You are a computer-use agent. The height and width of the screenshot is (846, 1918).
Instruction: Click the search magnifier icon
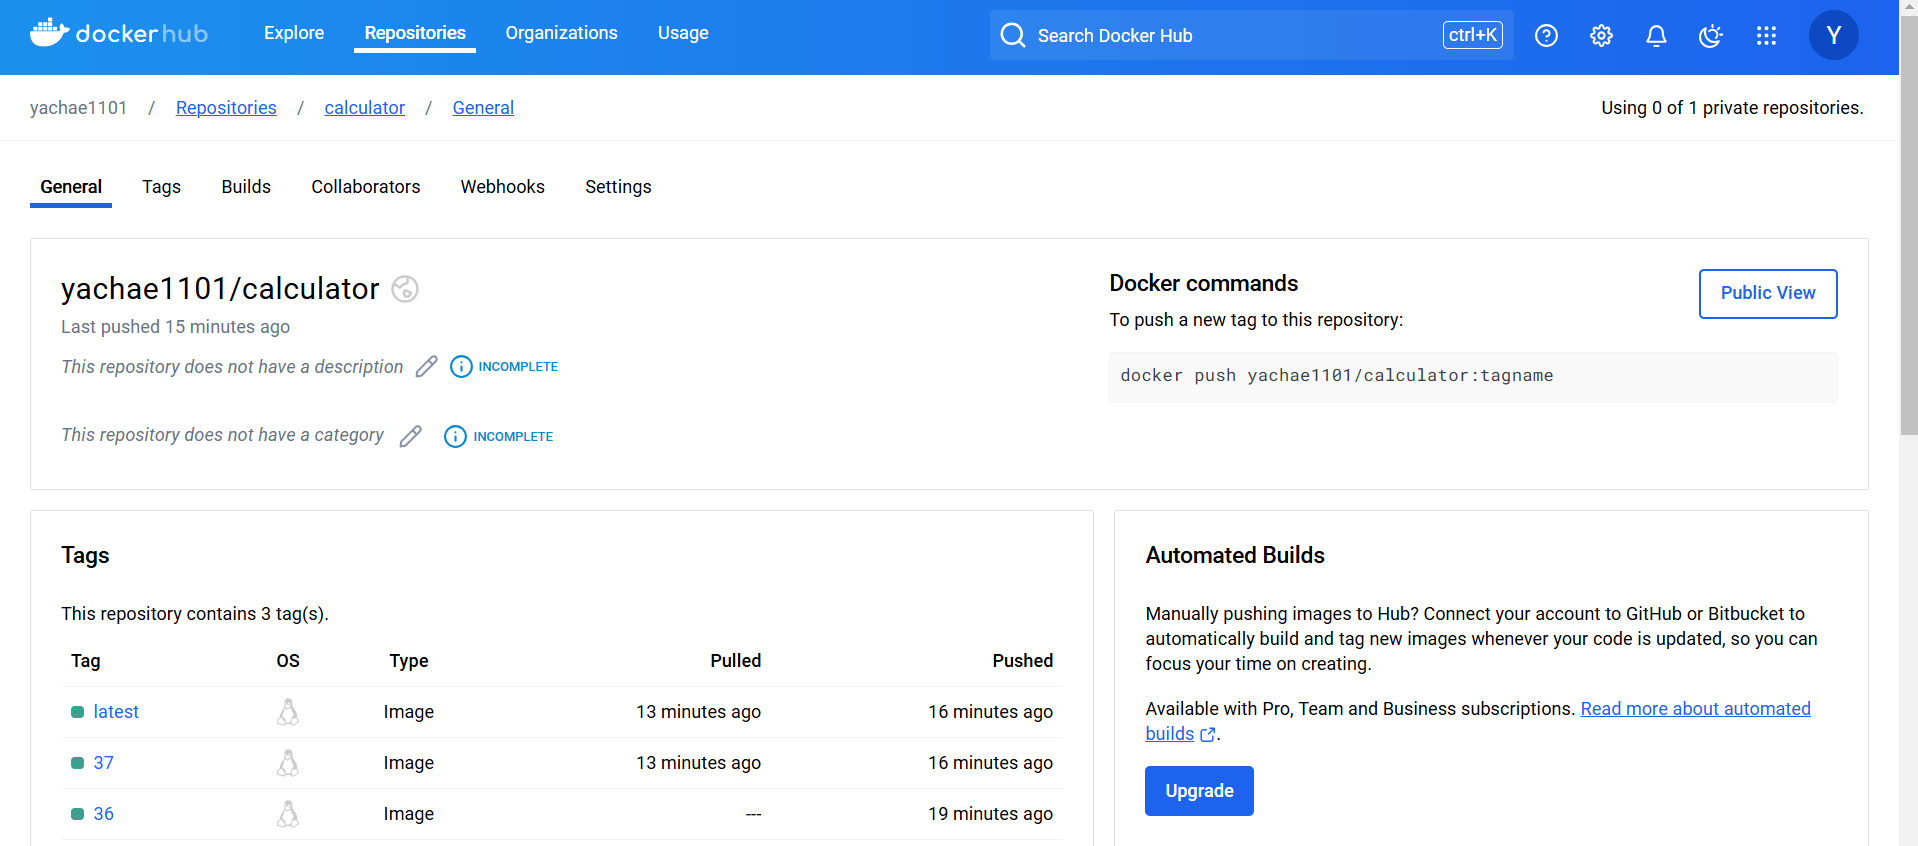point(1013,35)
